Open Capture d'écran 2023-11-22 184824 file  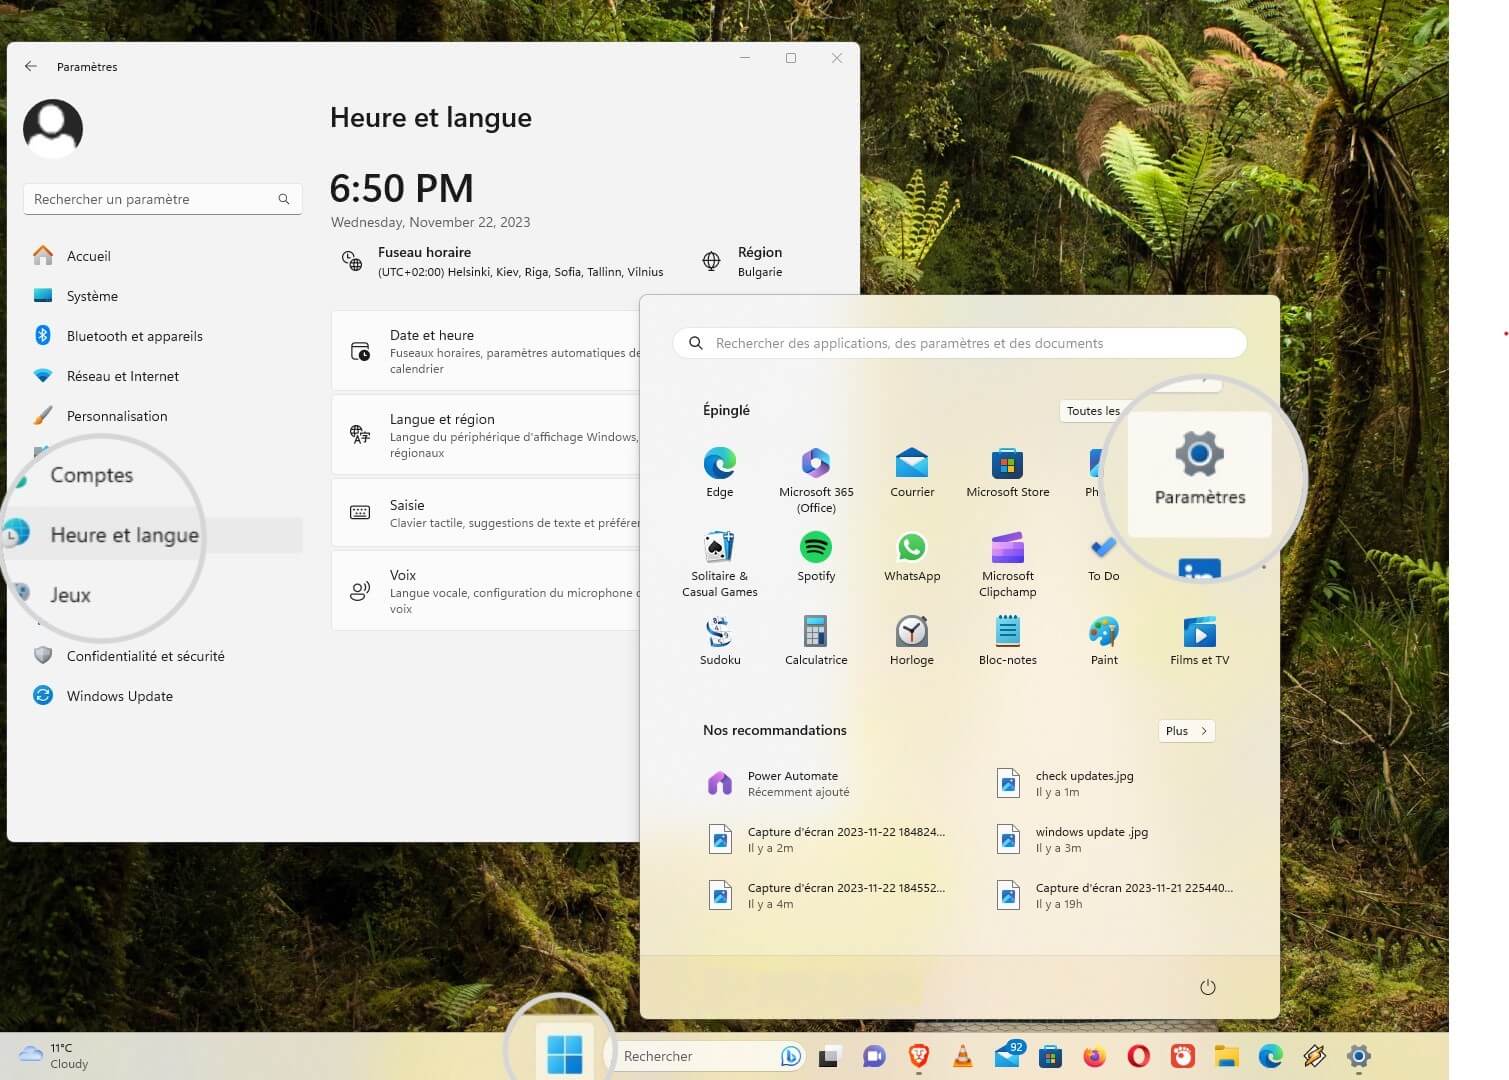pos(825,840)
